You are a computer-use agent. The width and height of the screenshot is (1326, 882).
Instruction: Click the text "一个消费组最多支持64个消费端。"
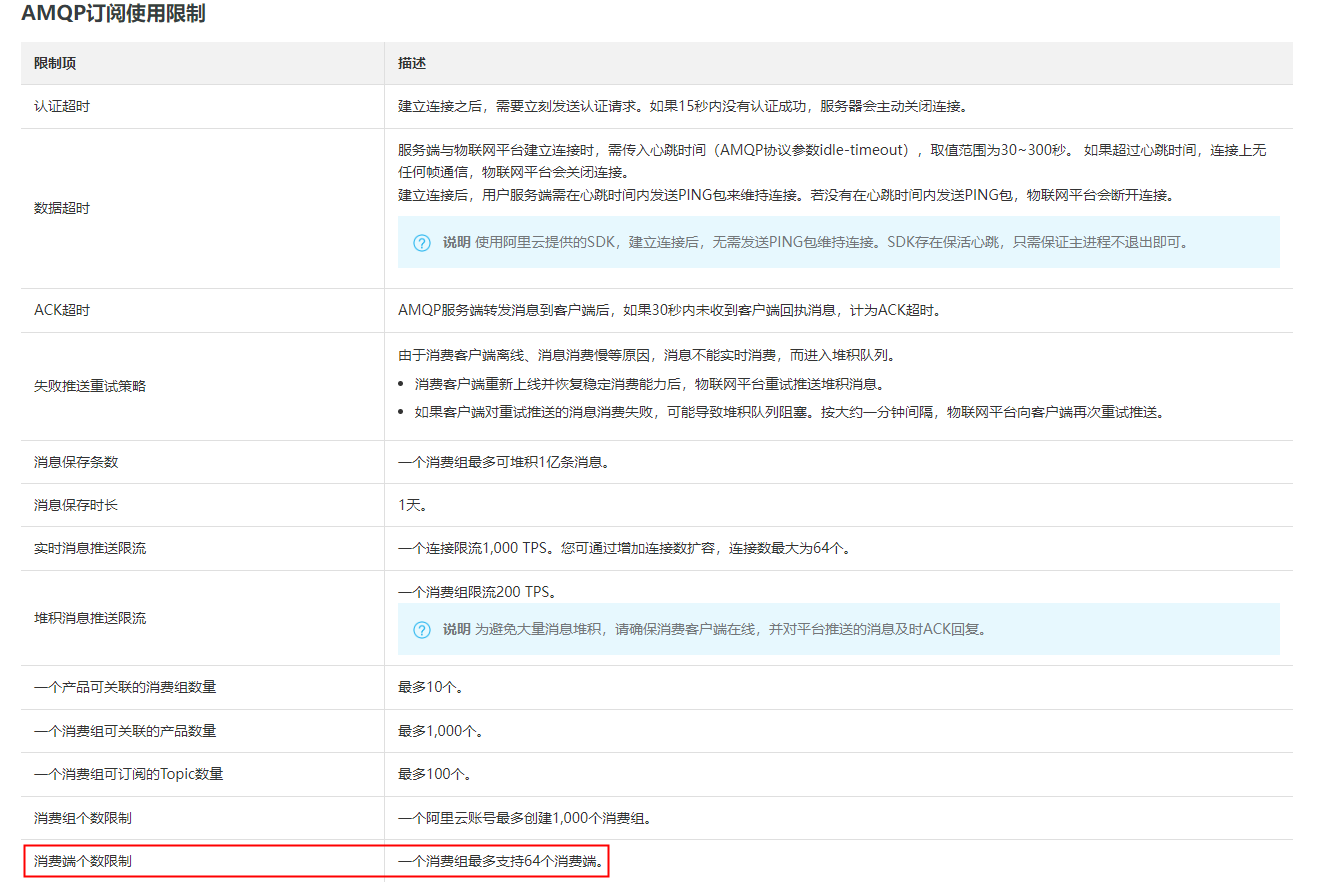(x=502, y=860)
